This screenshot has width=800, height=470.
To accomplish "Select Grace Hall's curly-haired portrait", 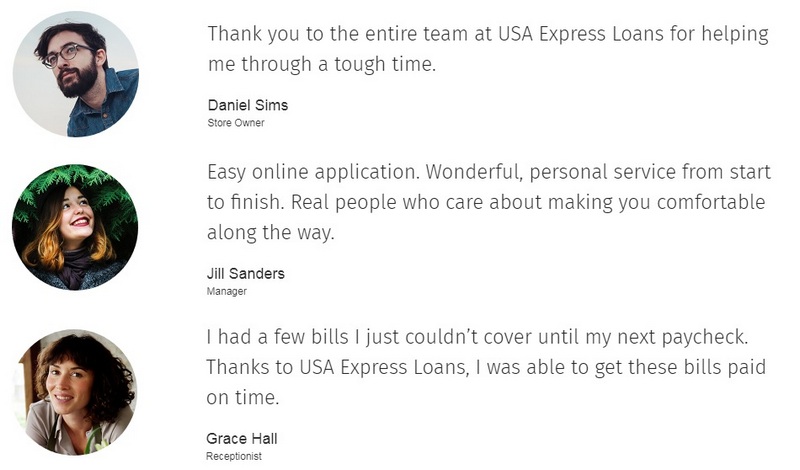I will pos(75,392).
